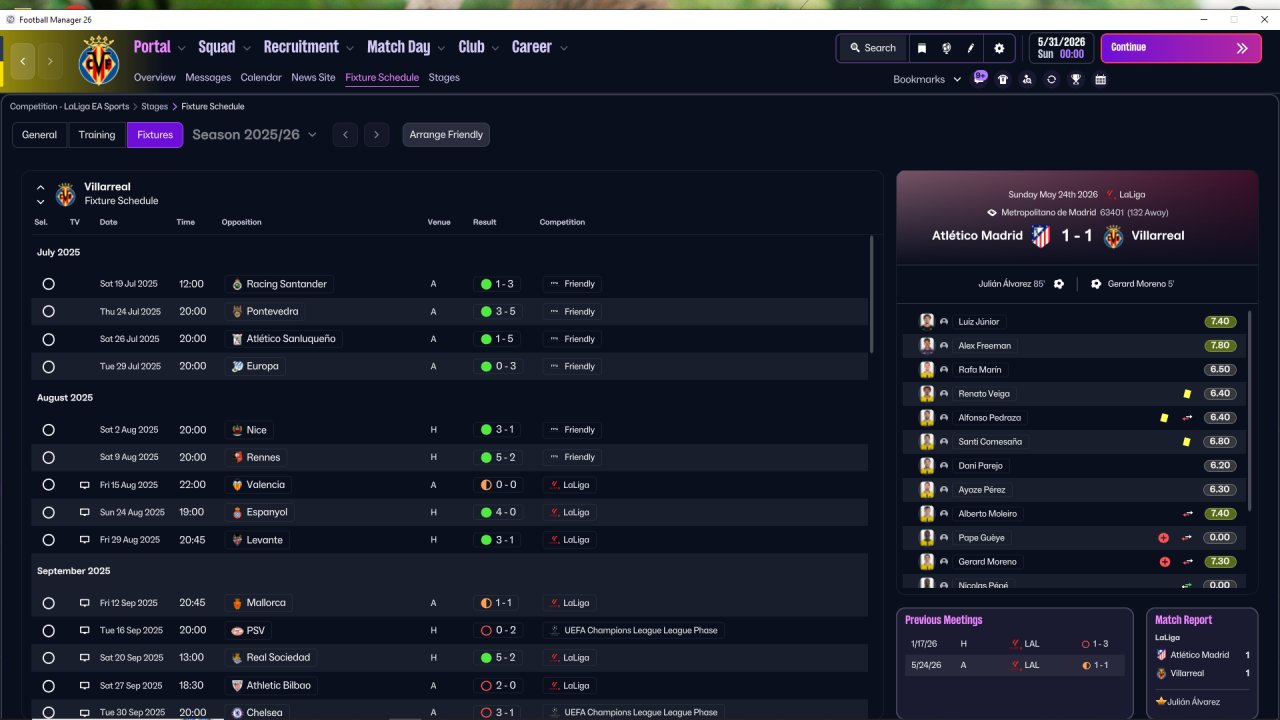The image size is (1280, 720).
Task: Select the PSV fixture radio button
Action: [x=48, y=631]
